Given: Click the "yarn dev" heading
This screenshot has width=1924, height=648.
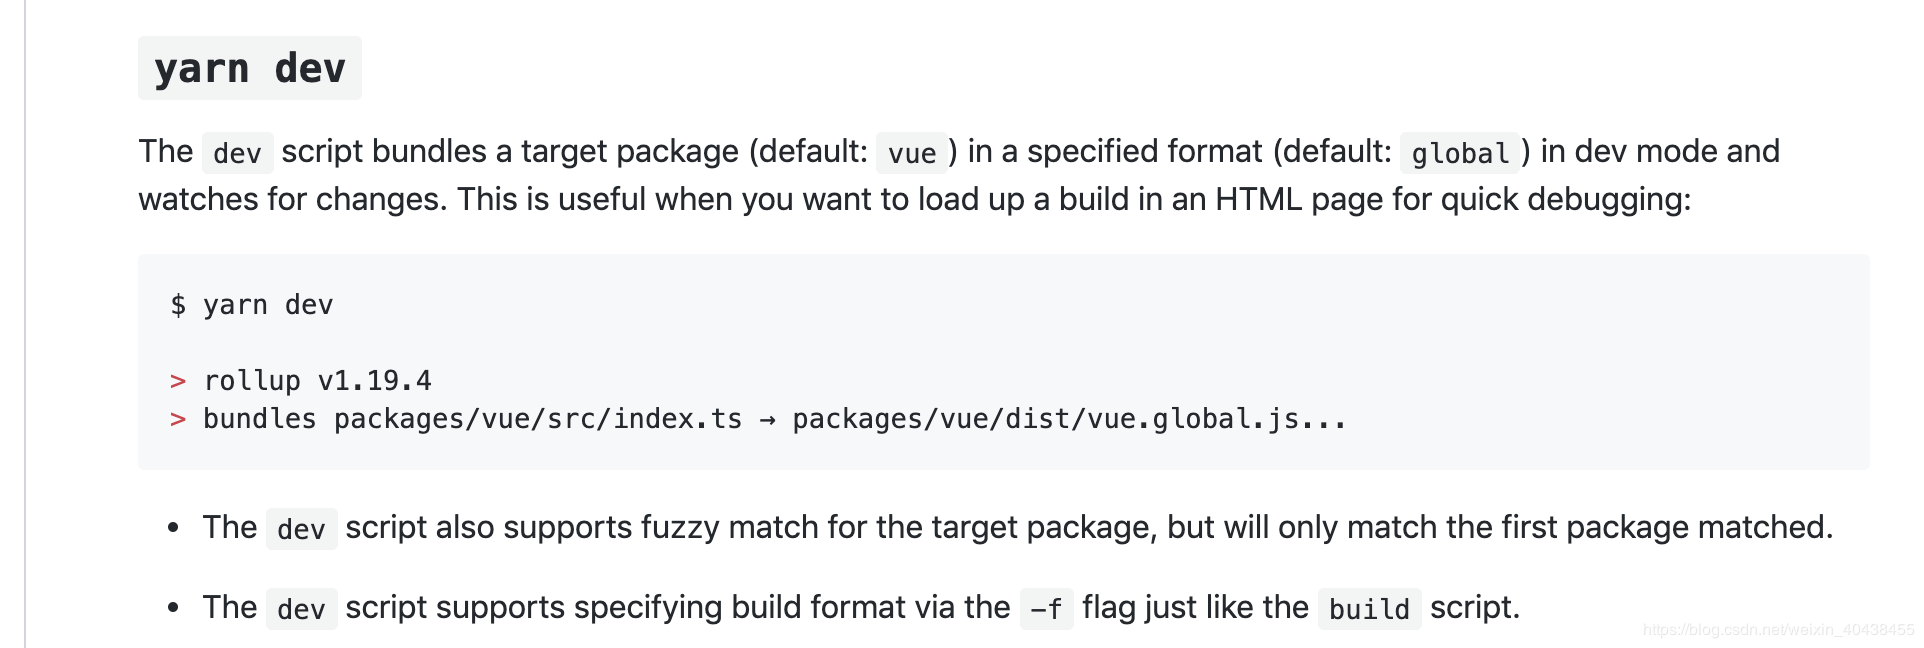Looking at the screenshot, I should (x=250, y=68).
